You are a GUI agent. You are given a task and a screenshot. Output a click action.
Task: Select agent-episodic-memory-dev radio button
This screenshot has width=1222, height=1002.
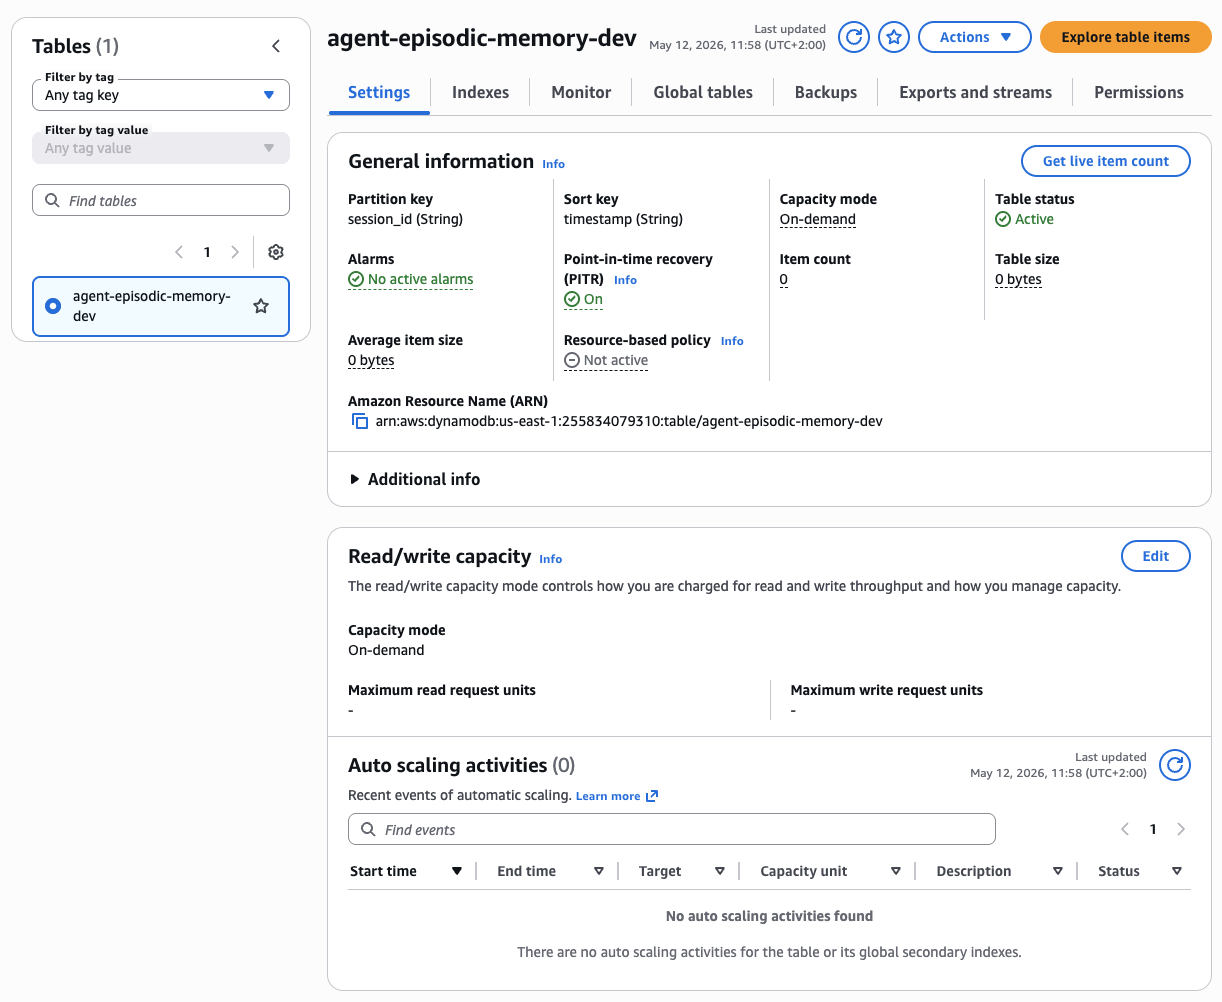pyautogui.click(x=53, y=306)
